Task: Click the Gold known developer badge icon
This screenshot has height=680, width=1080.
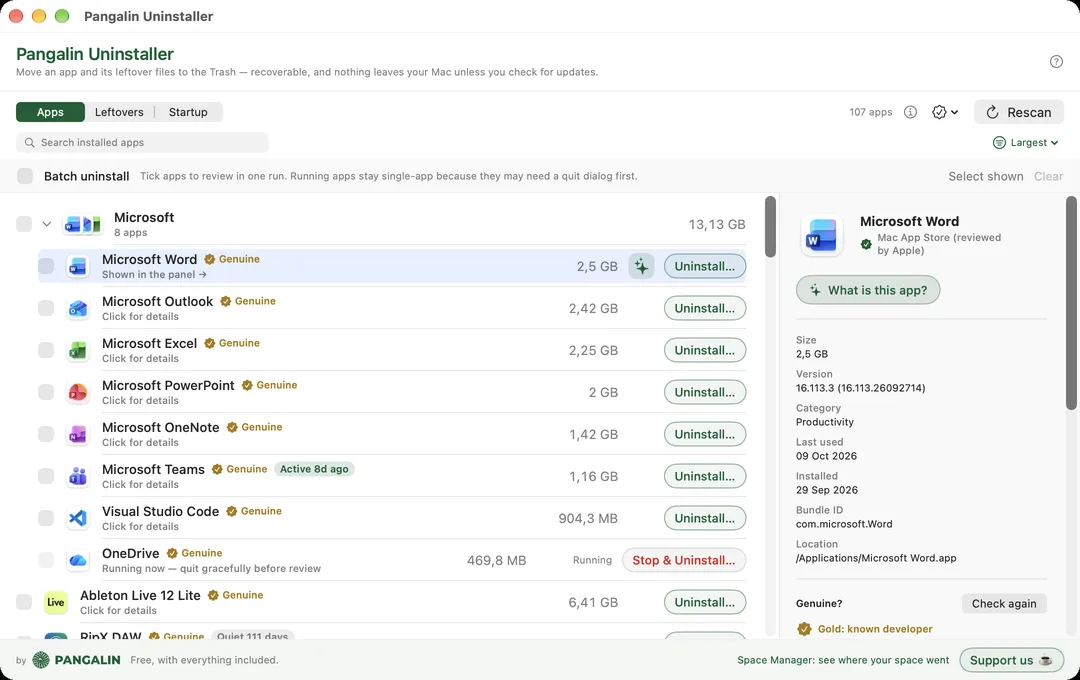Action: point(804,629)
